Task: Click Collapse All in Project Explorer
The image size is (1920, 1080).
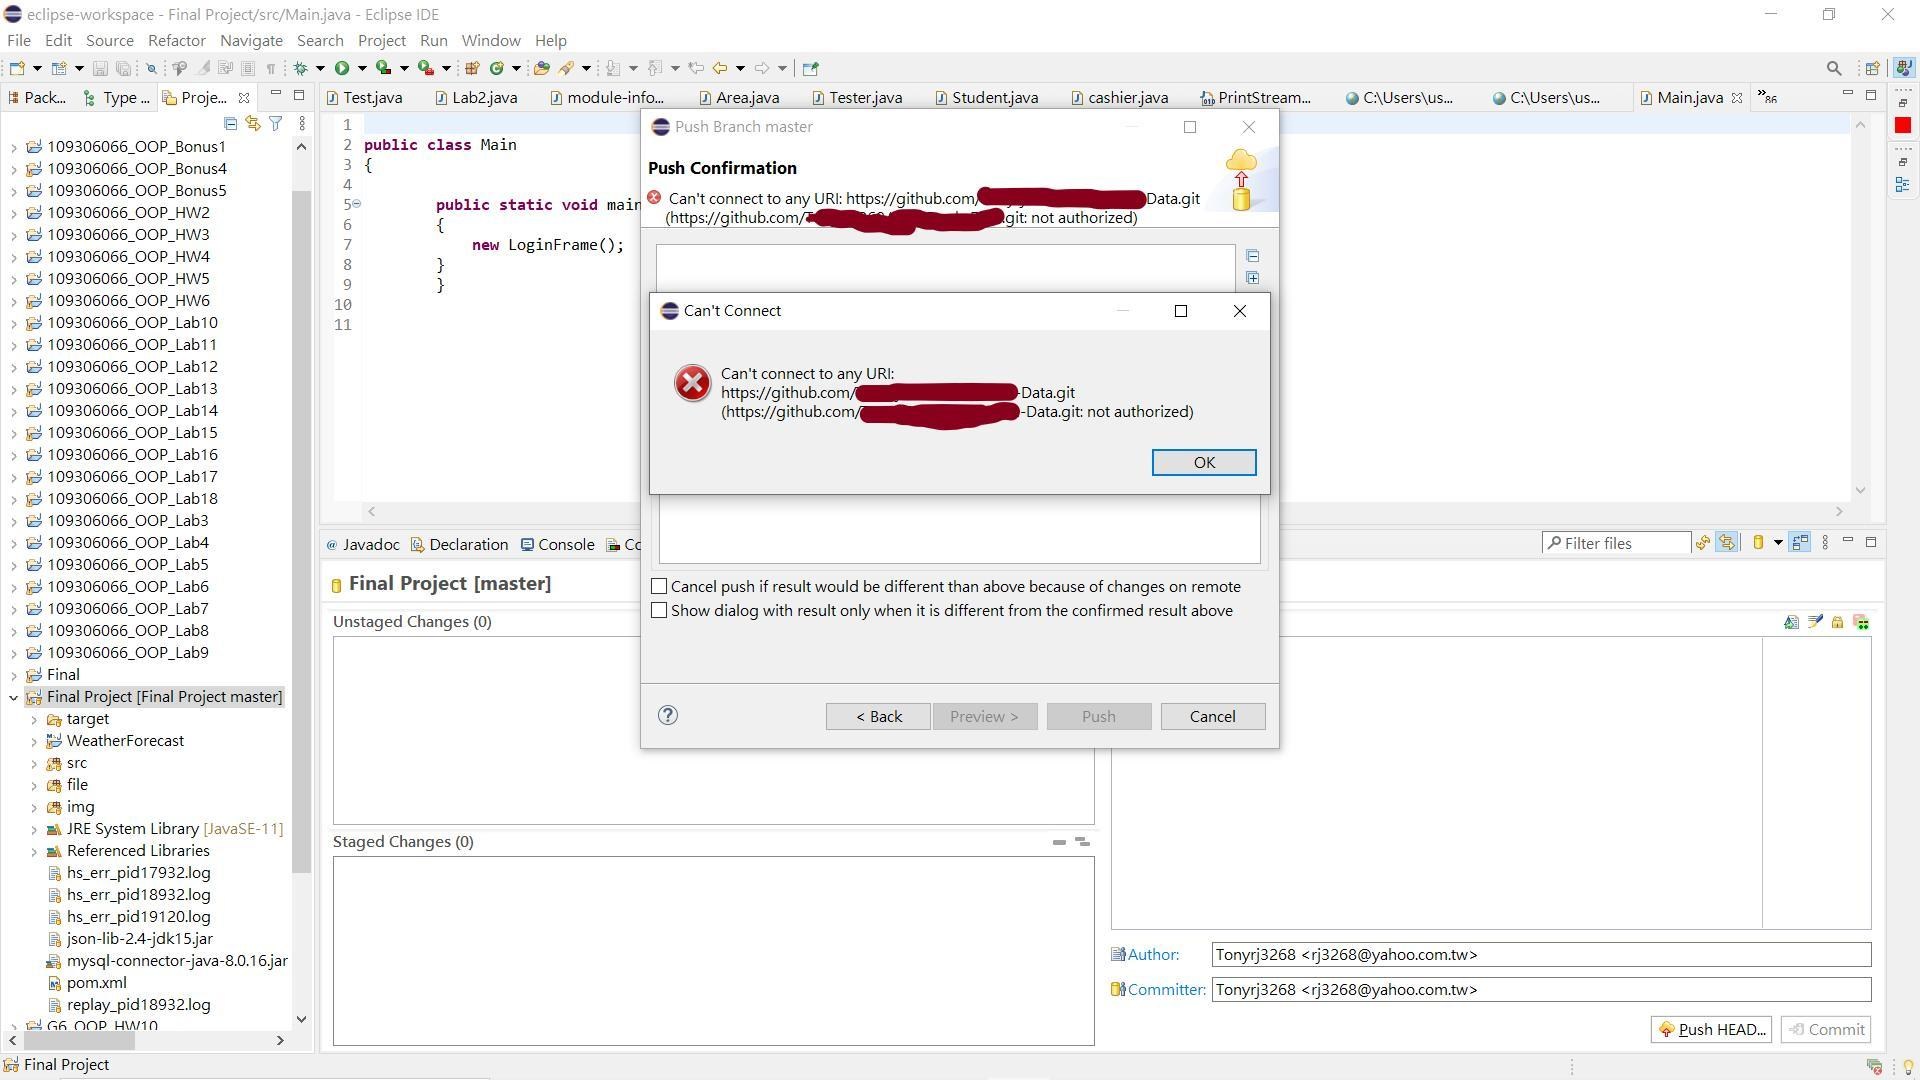Action: (x=231, y=123)
